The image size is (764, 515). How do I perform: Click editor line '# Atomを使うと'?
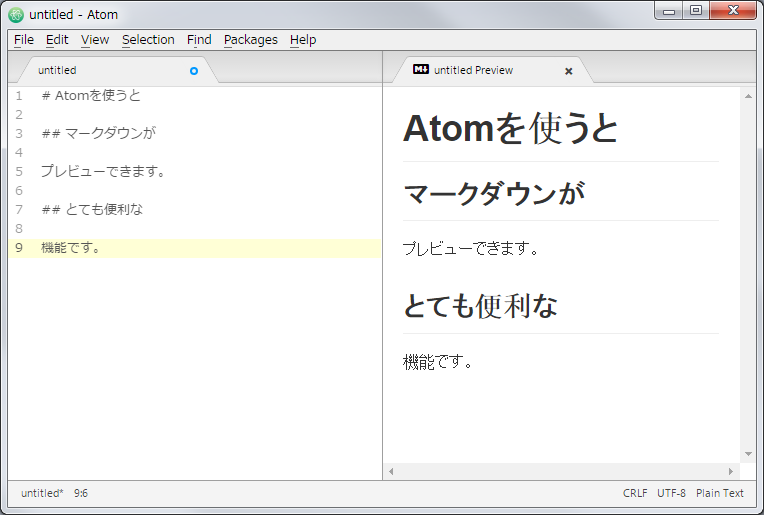coord(91,95)
